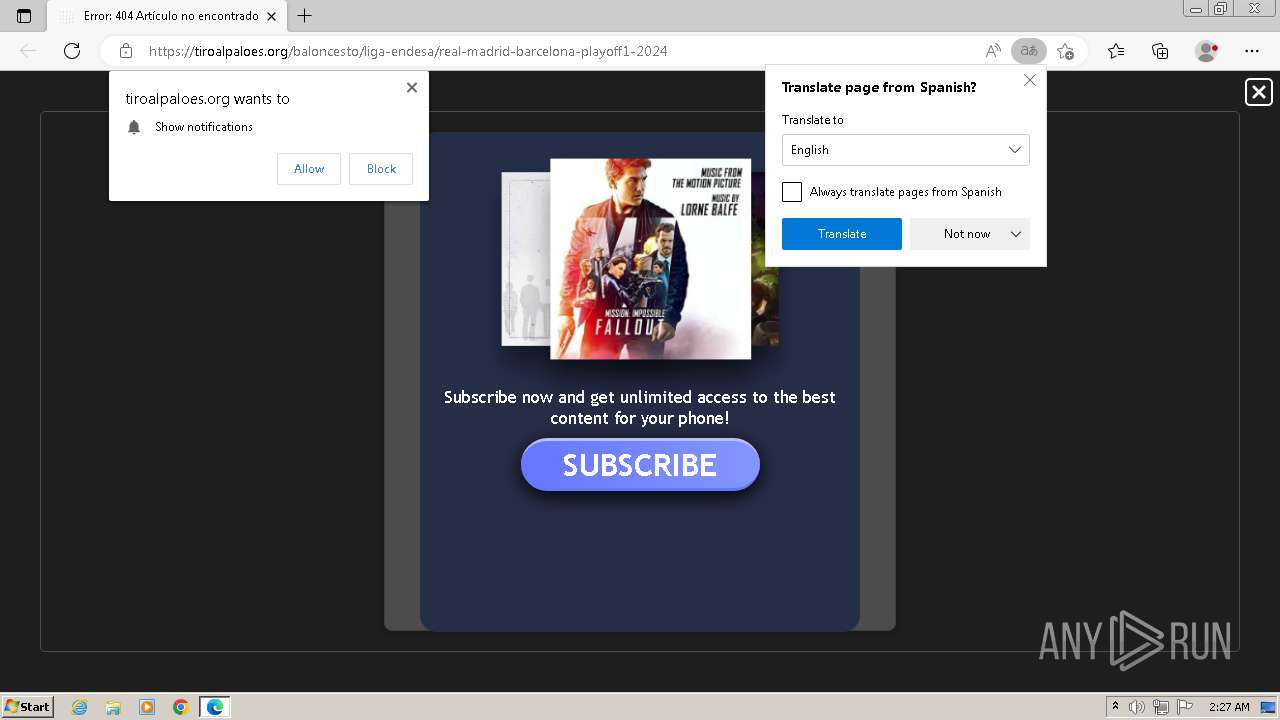
Task: Open the Read aloud icon
Action: pyautogui.click(x=993, y=51)
